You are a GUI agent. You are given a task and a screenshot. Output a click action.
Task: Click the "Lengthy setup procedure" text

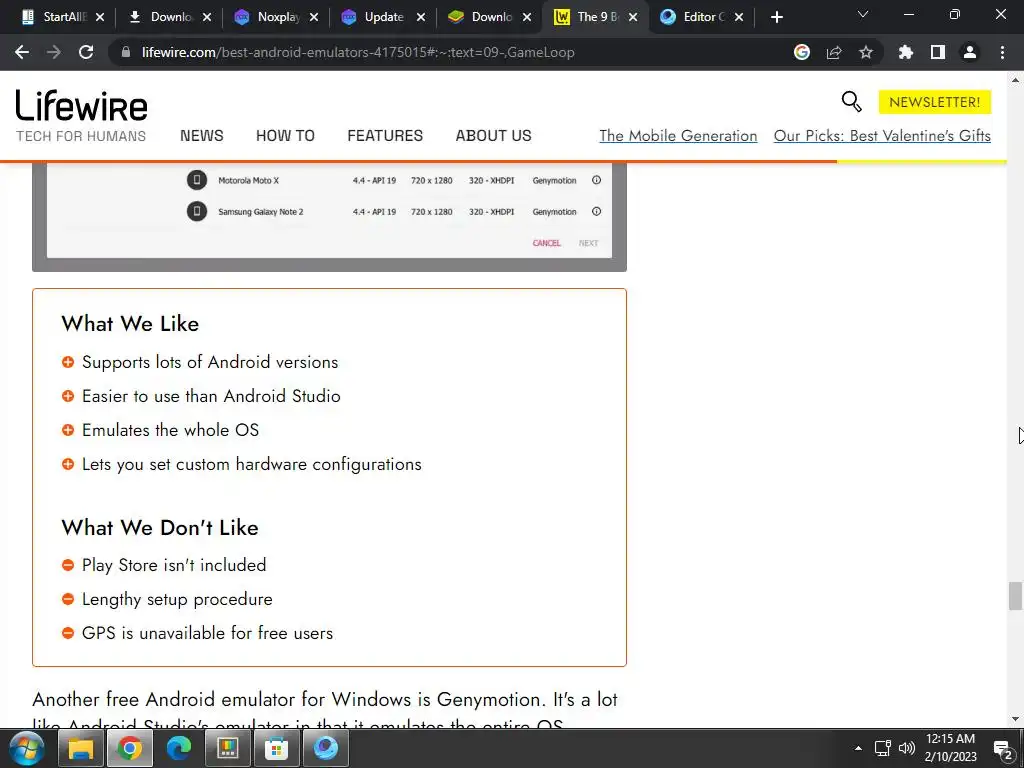(x=177, y=599)
